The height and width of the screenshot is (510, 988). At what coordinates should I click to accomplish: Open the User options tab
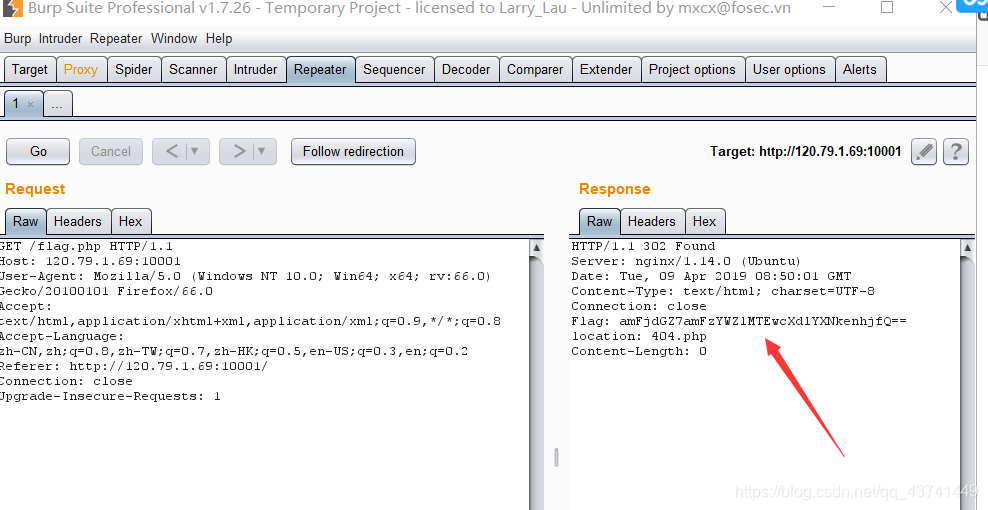tap(789, 69)
